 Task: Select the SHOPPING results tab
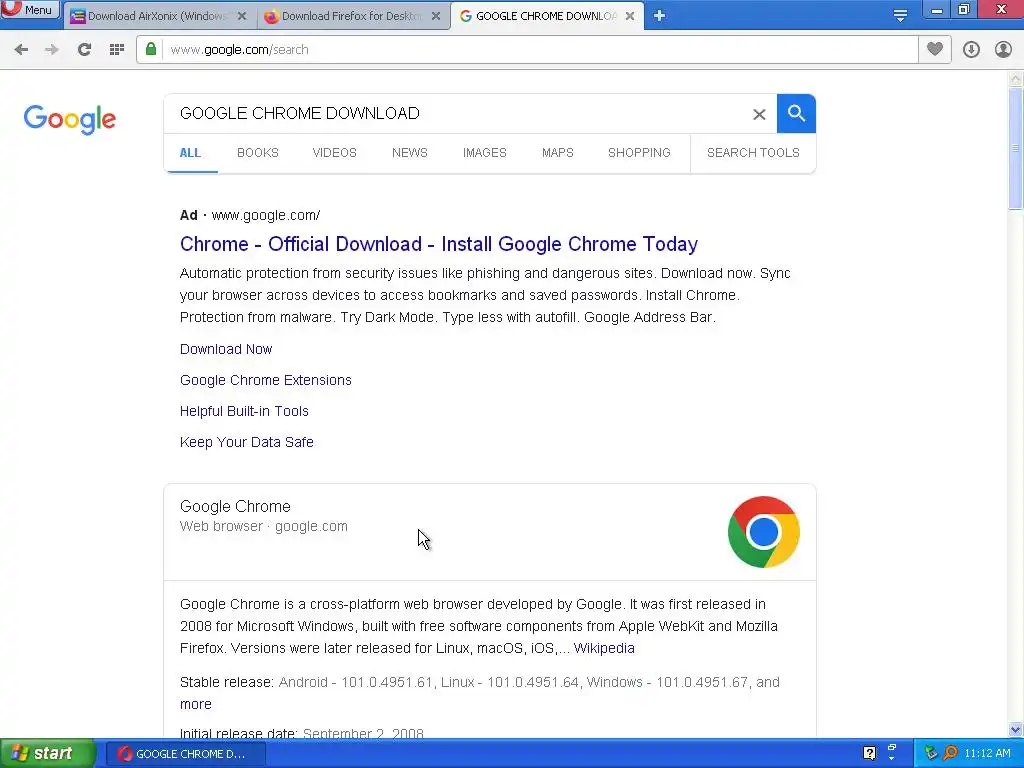point(639,153)
